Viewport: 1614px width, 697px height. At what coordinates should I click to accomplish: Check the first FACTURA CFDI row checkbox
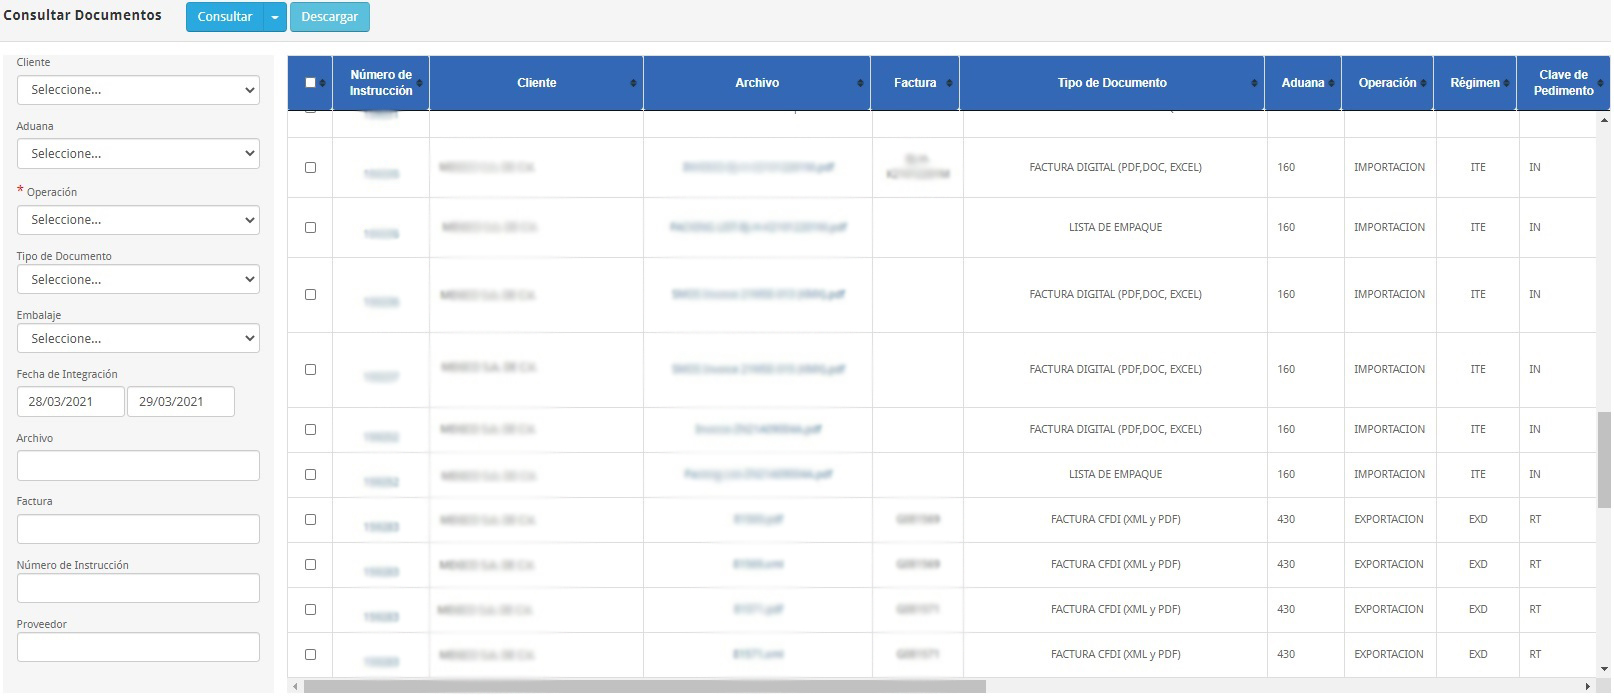310,520
